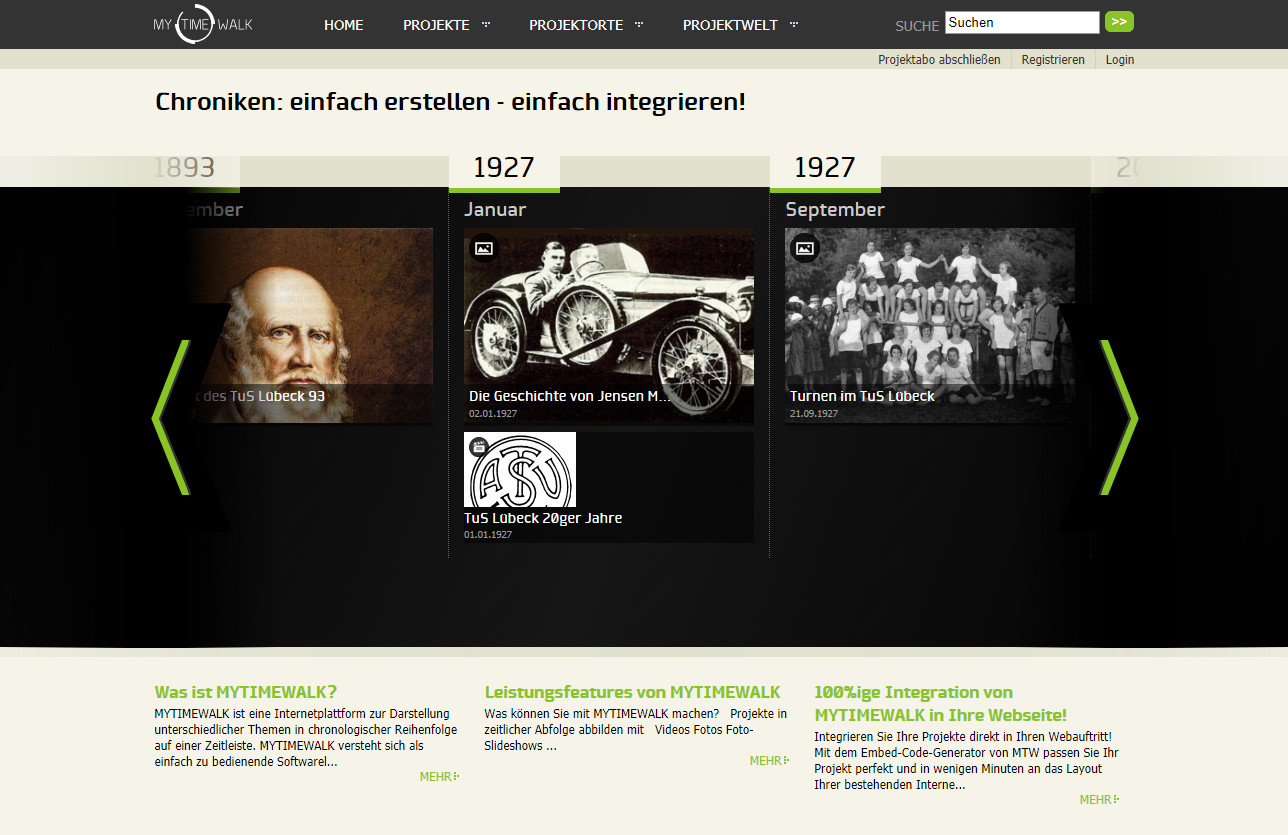Screen dimensions: 1288x835
Task: Click the date 01.01.1927
Action: (488, 535)
